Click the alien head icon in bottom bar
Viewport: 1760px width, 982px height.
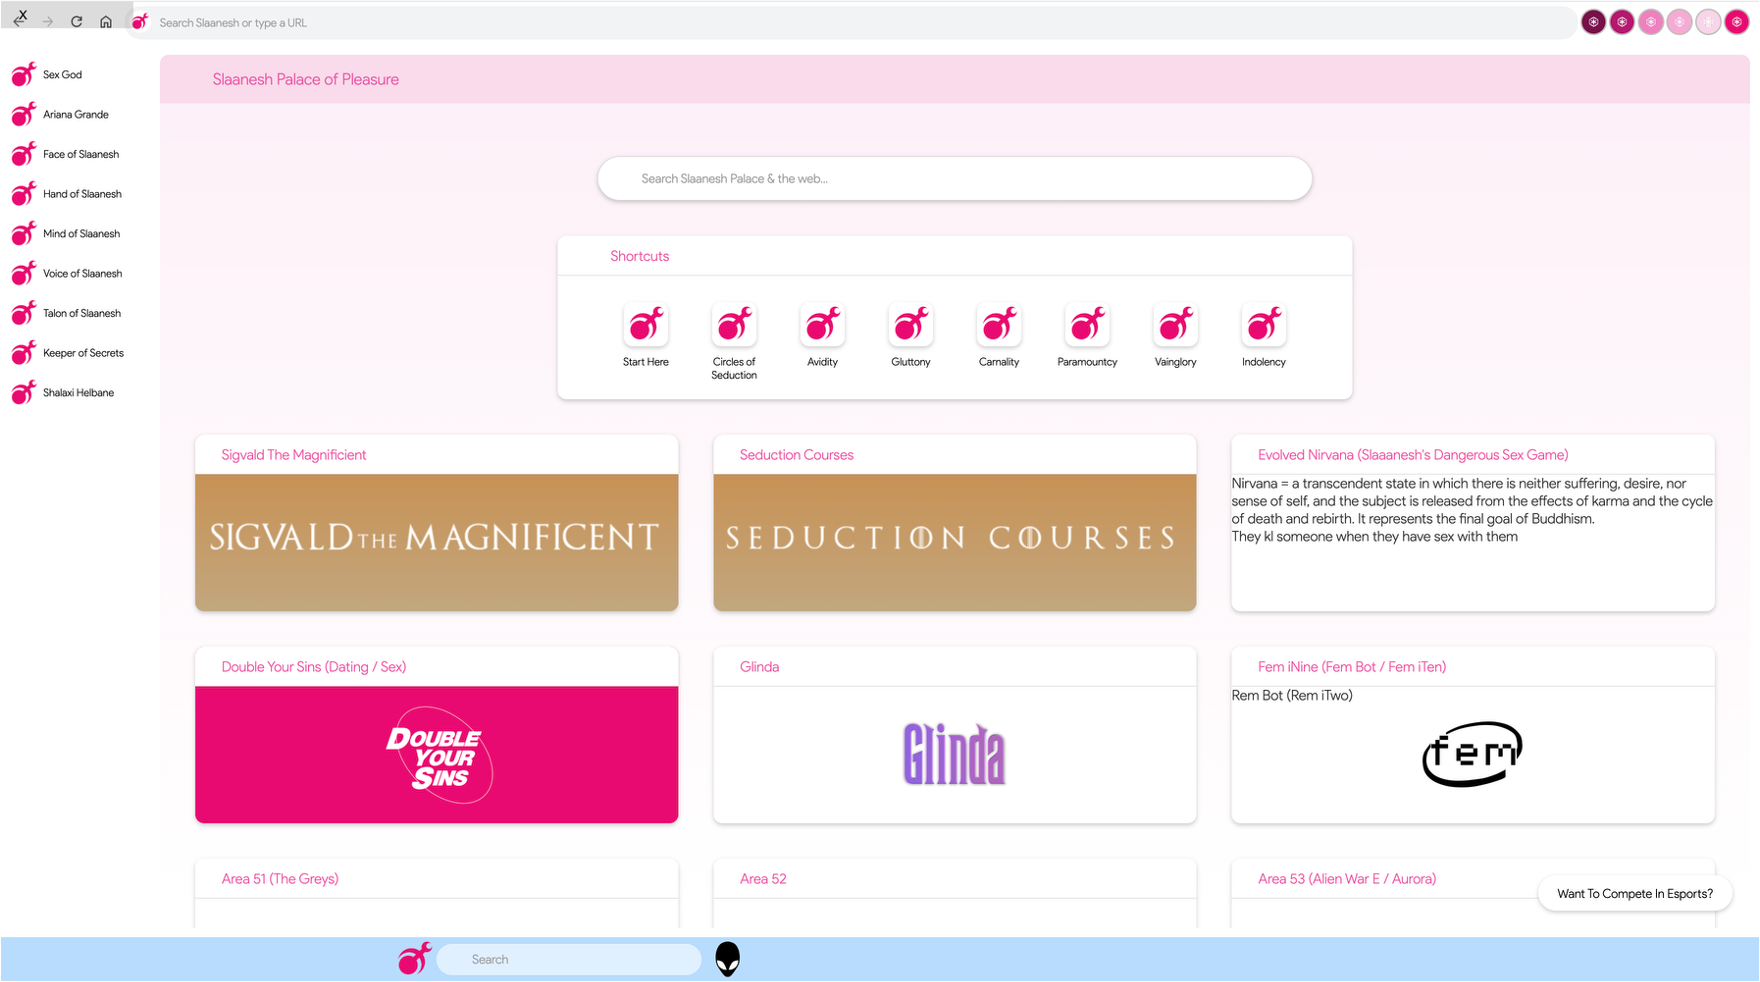coord(728,959)
